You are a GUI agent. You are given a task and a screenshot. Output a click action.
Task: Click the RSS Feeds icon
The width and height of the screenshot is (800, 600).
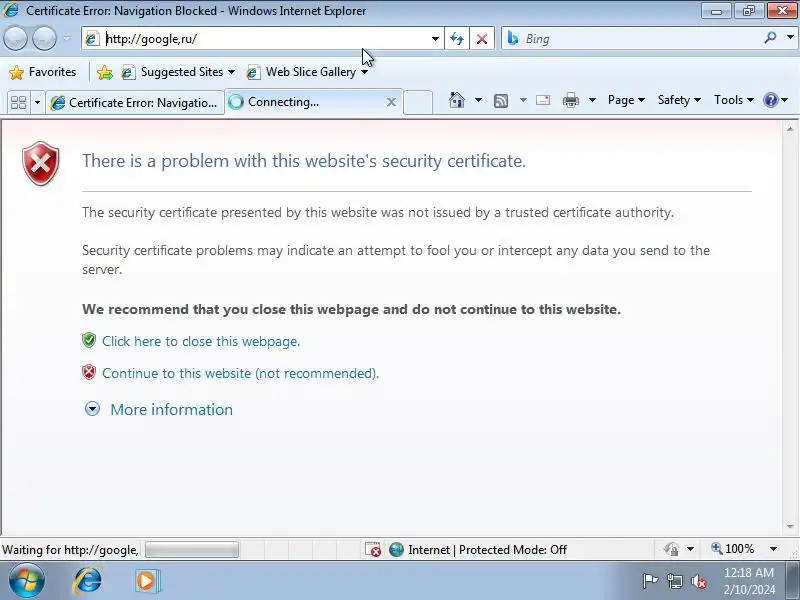[x=501, y=101]
